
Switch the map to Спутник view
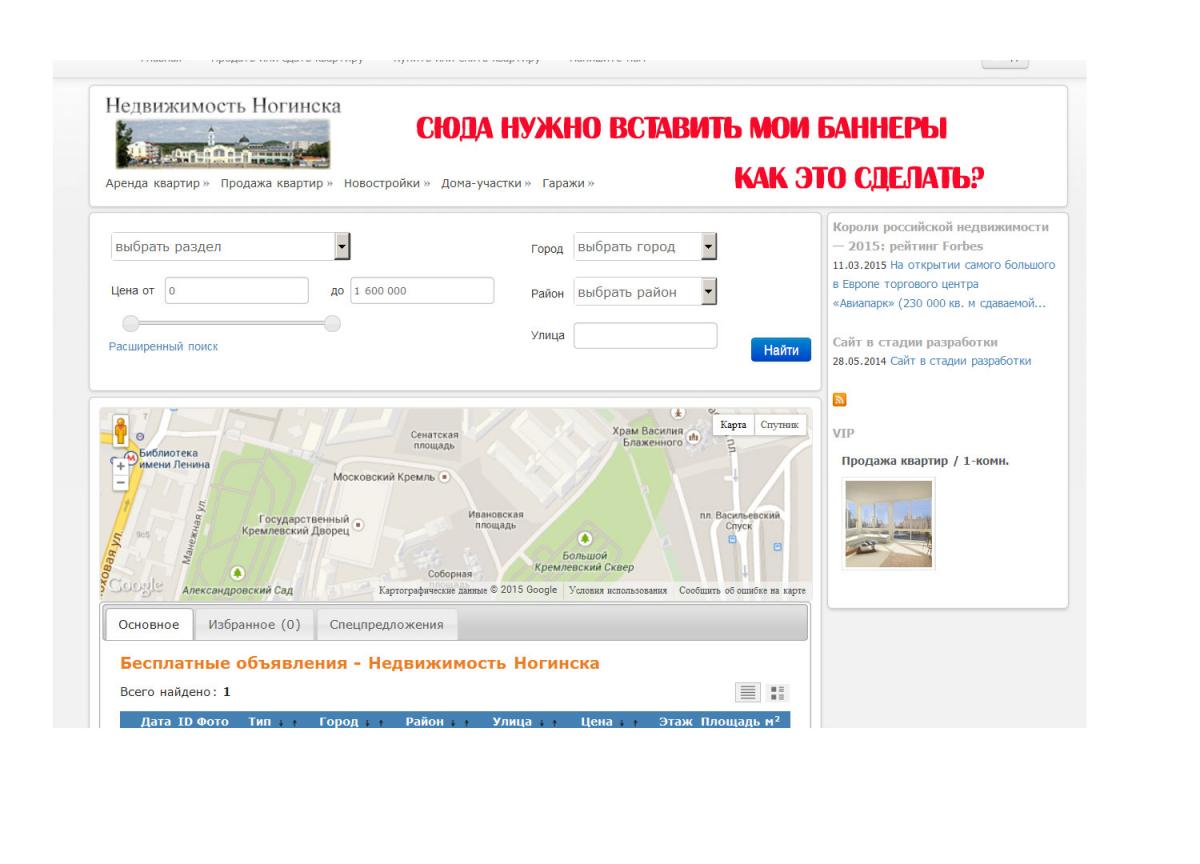click(x=780, y=425)
